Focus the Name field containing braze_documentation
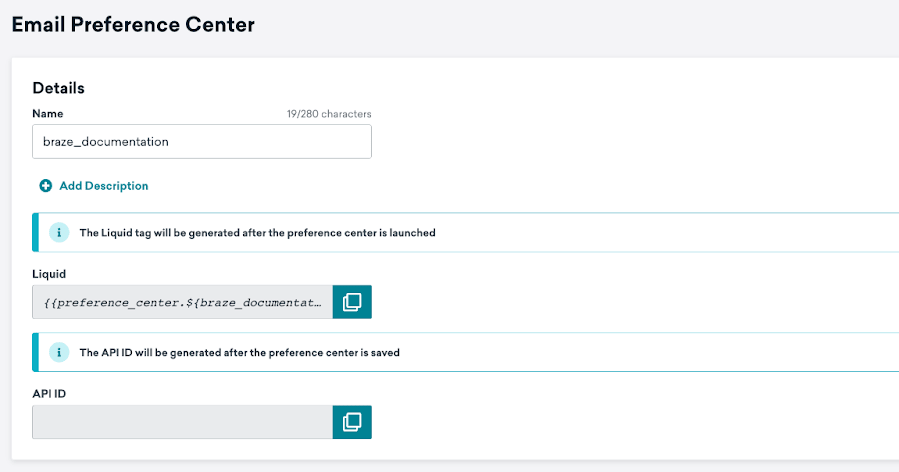Viewport: 899px width, 472px height. pyautogui.click(x=202, y=142)
